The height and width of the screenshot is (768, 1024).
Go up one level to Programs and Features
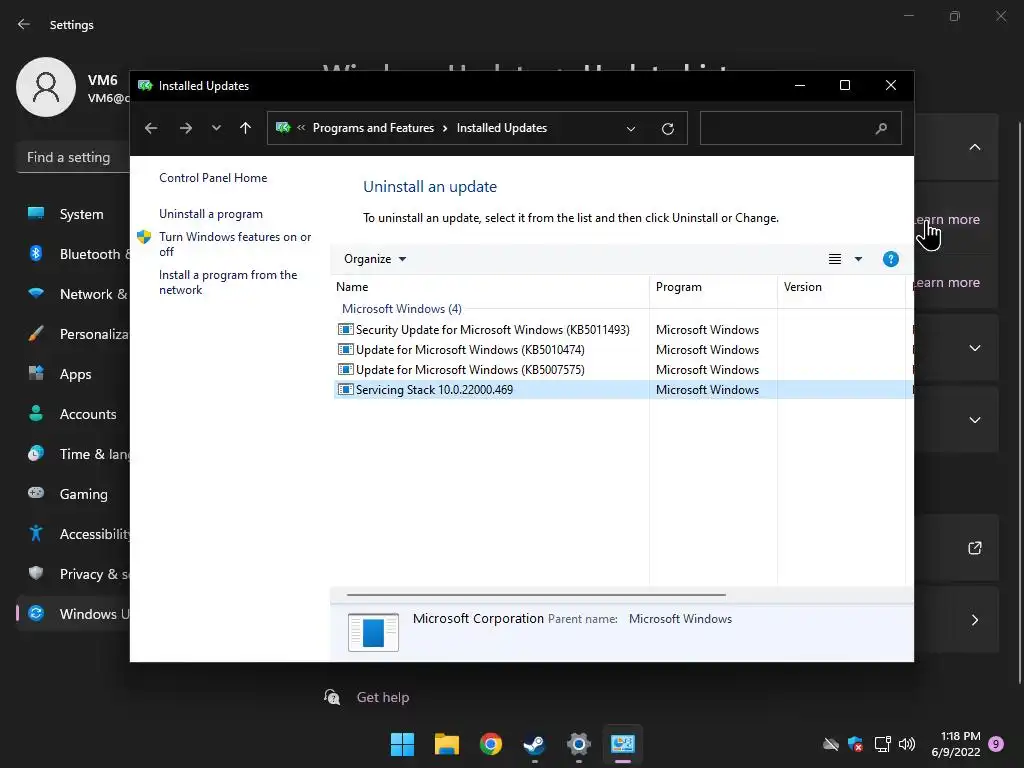pyautogui.click(x=246, y=128)
